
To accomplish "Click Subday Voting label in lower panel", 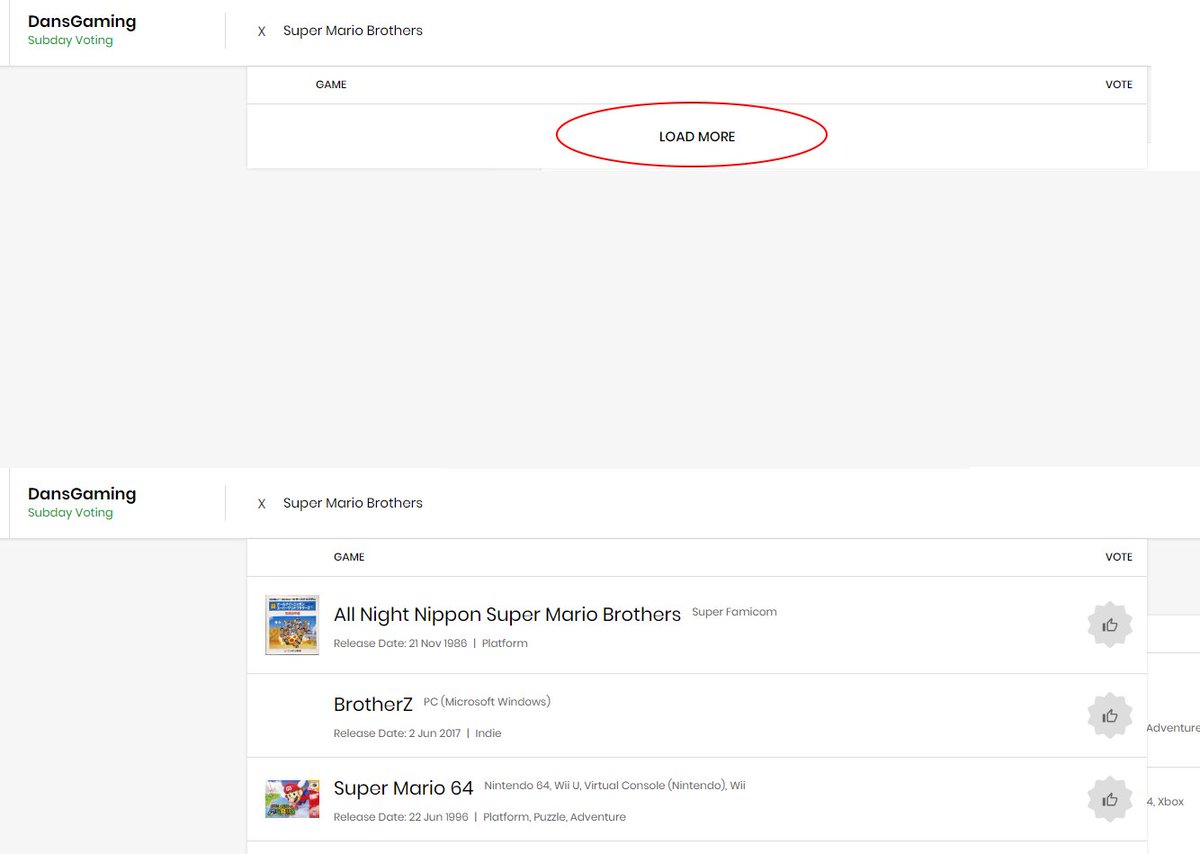I will click(x=70, y=513).
